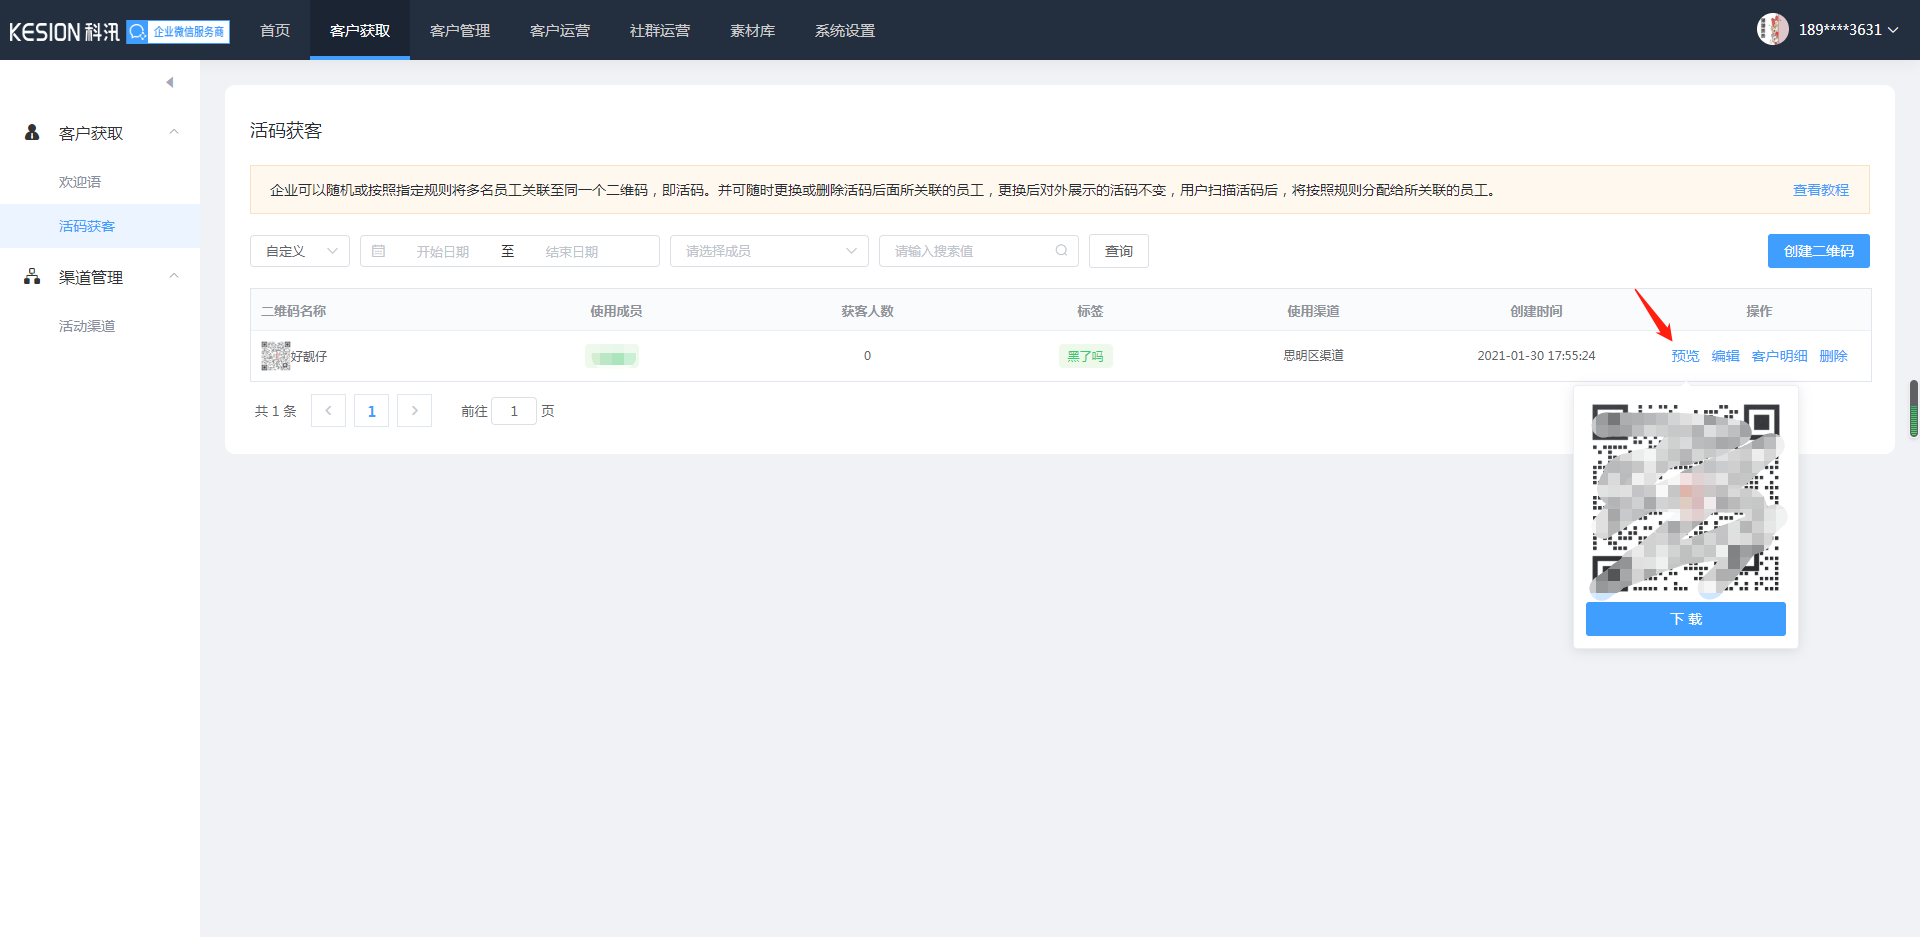Click the green vertical scrollbar handle
This screenshot has height=937, width=1920.
tap(1914, 408)
